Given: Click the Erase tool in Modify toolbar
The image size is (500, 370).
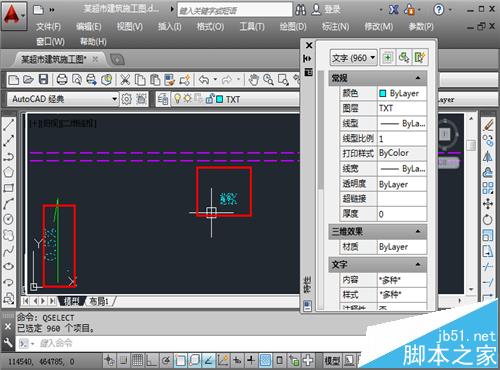Looking at the screenshot, I should tap(488, 125).
